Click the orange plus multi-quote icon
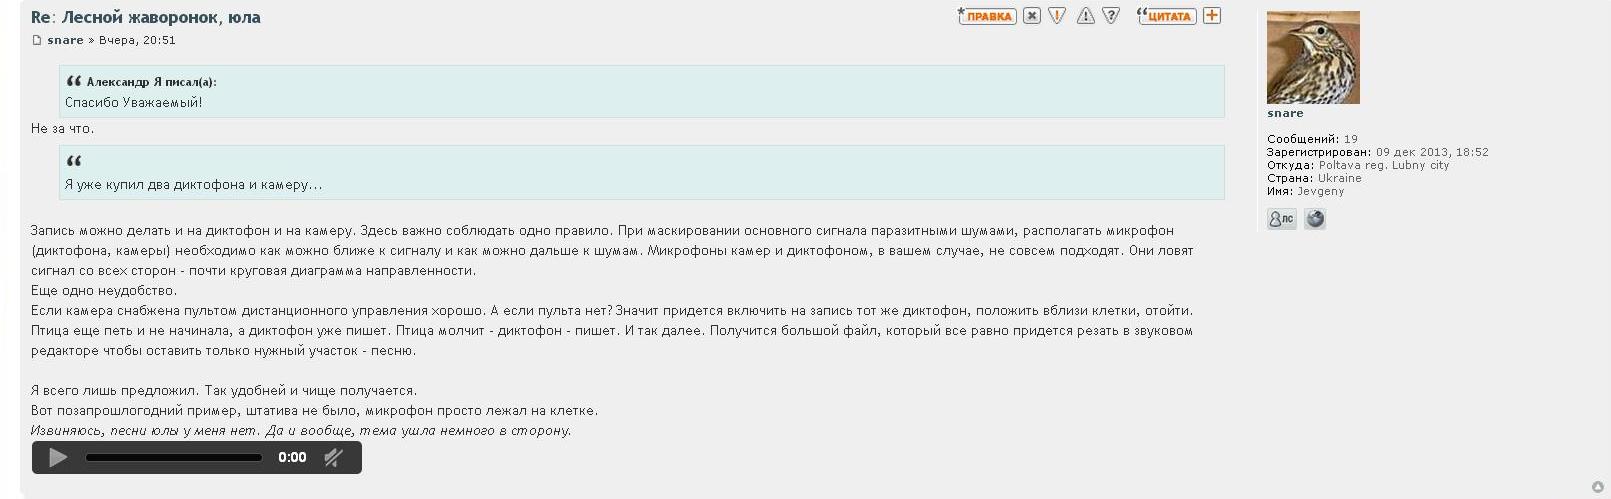This screenshot has height=499, width=1611. [x=1212, y=16]
